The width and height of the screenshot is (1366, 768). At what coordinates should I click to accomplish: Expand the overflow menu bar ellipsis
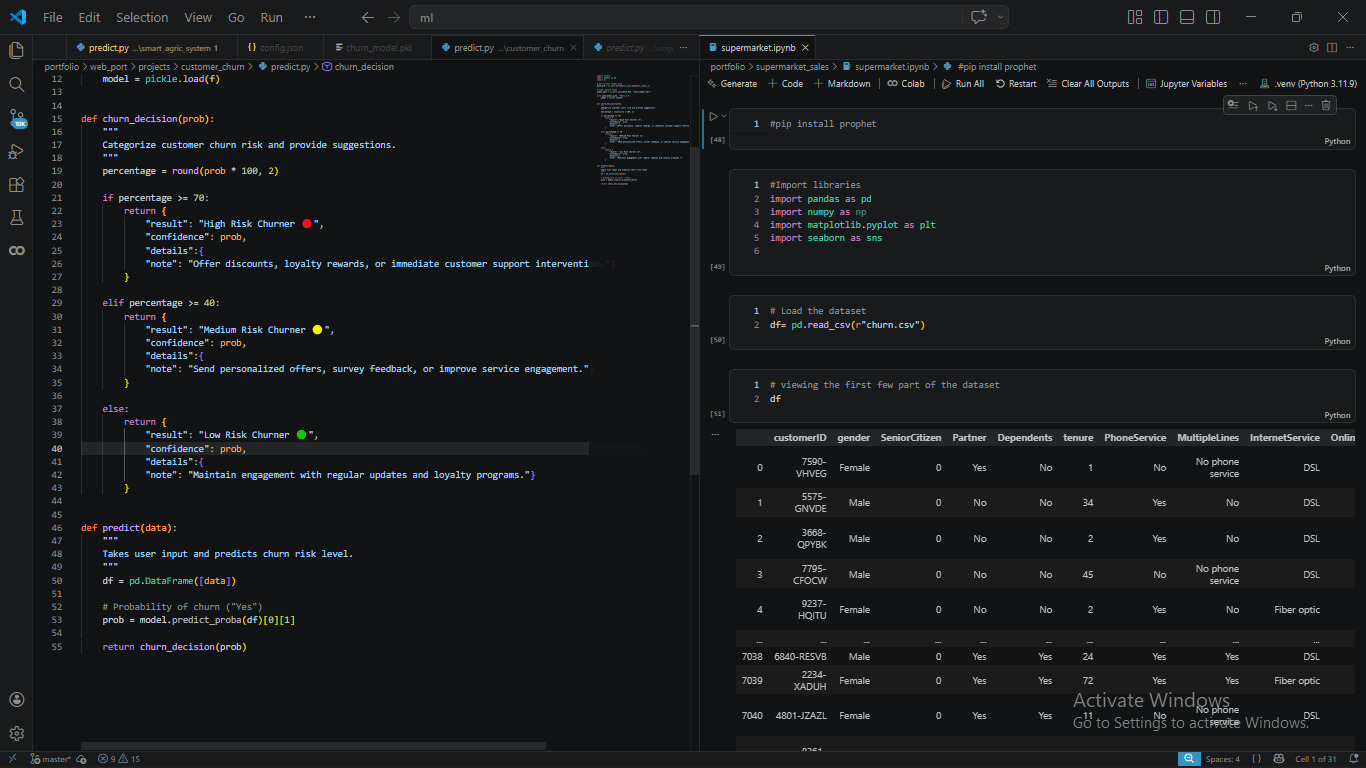coord(309,17)
